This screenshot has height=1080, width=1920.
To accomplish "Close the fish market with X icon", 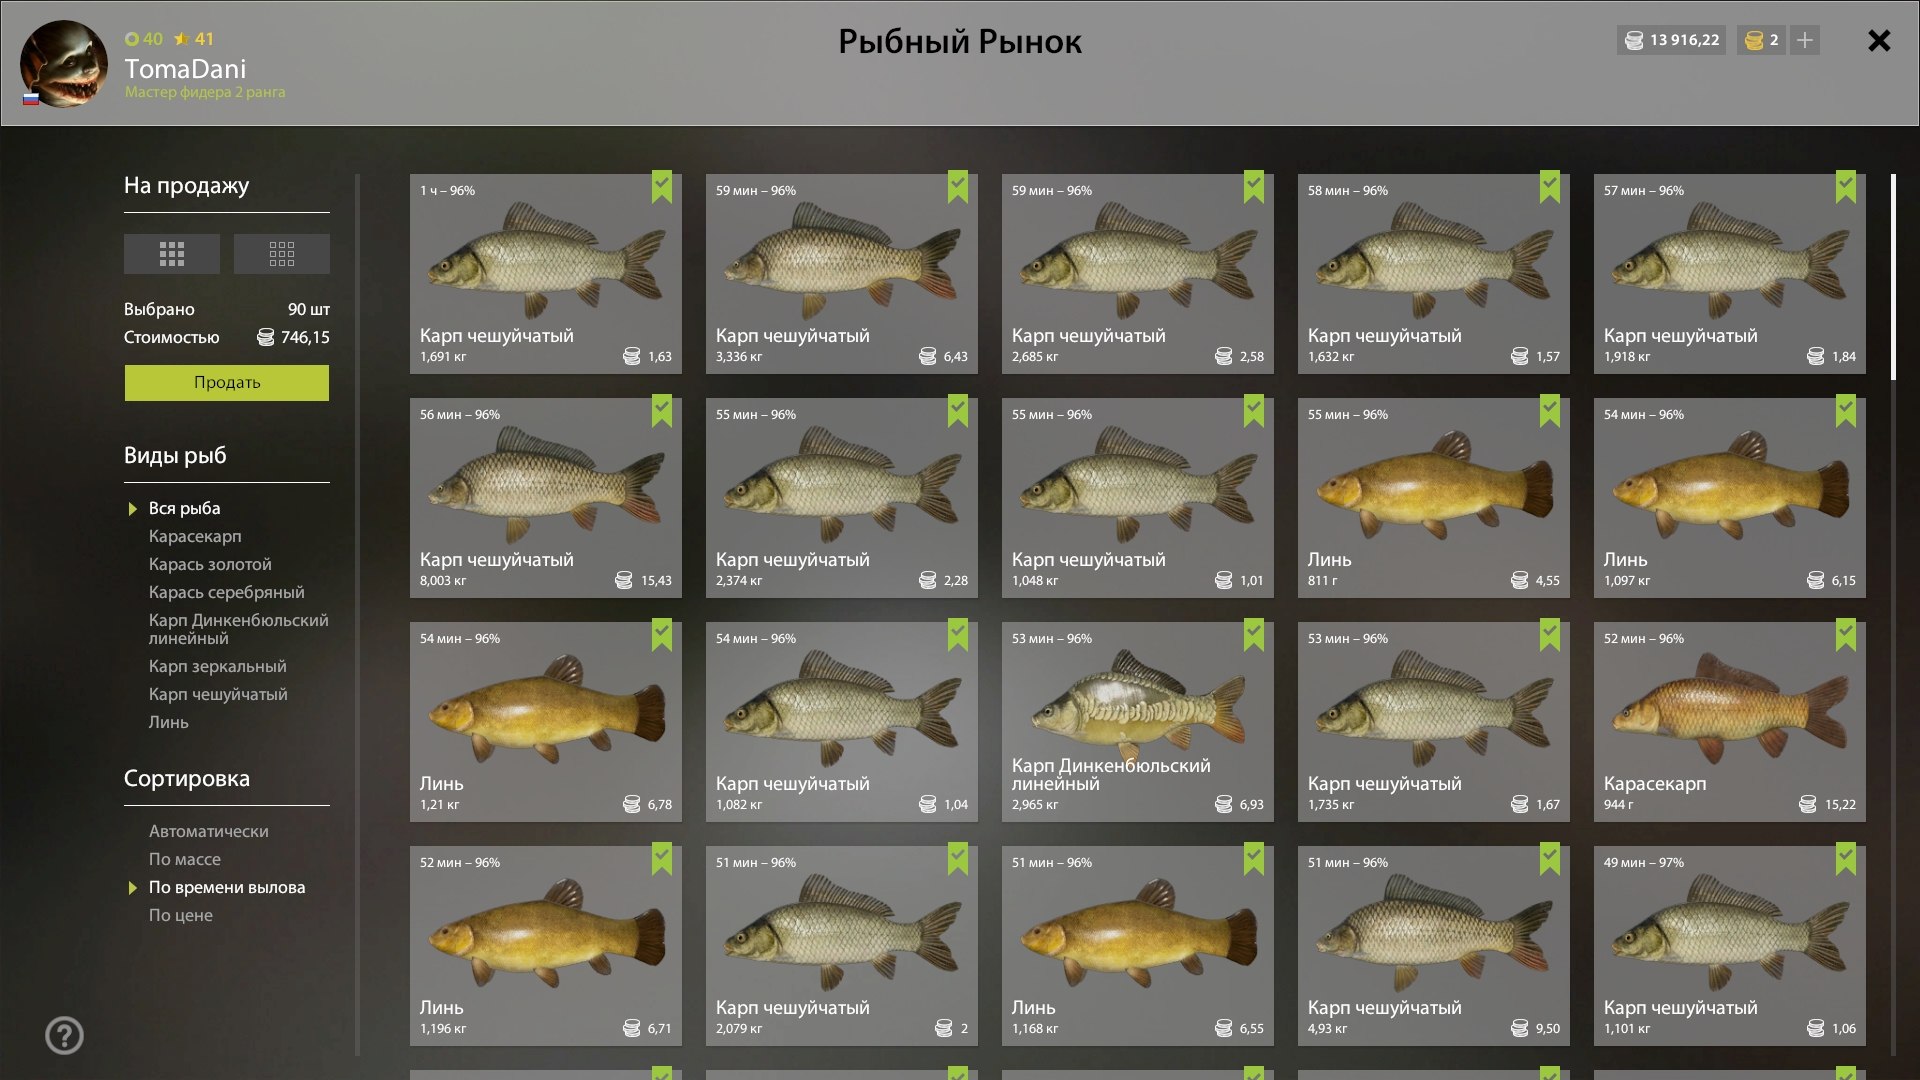I will coord(1879,40).
